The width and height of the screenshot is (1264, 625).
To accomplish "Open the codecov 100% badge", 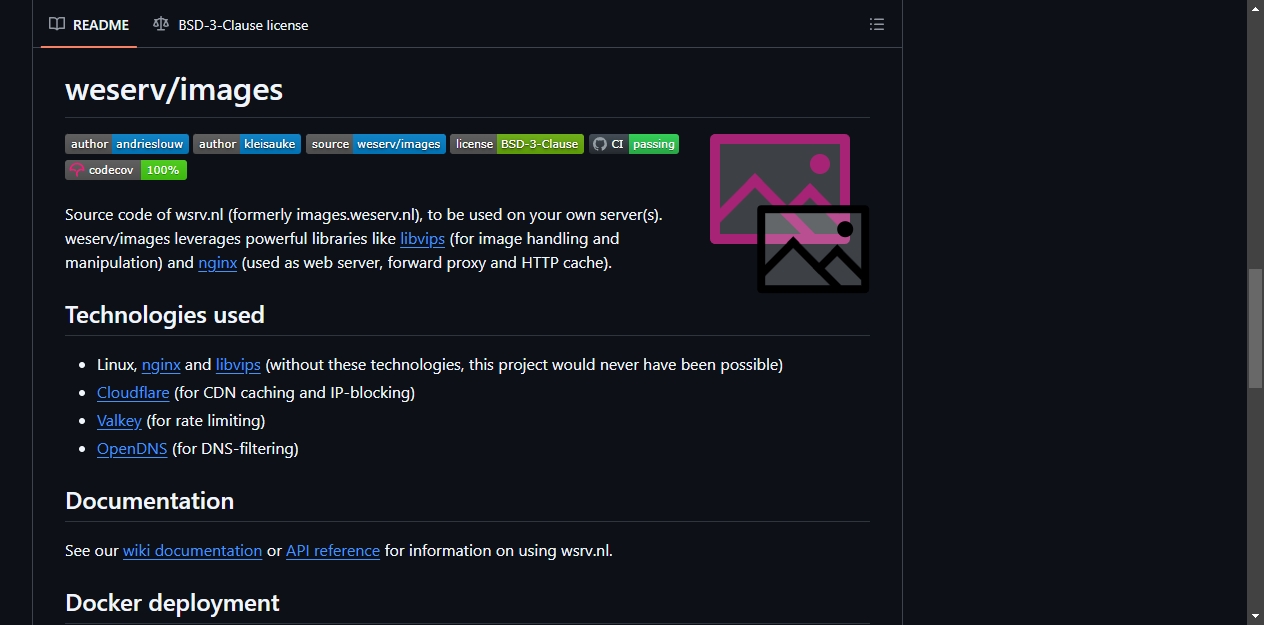I will click(126, 170).
